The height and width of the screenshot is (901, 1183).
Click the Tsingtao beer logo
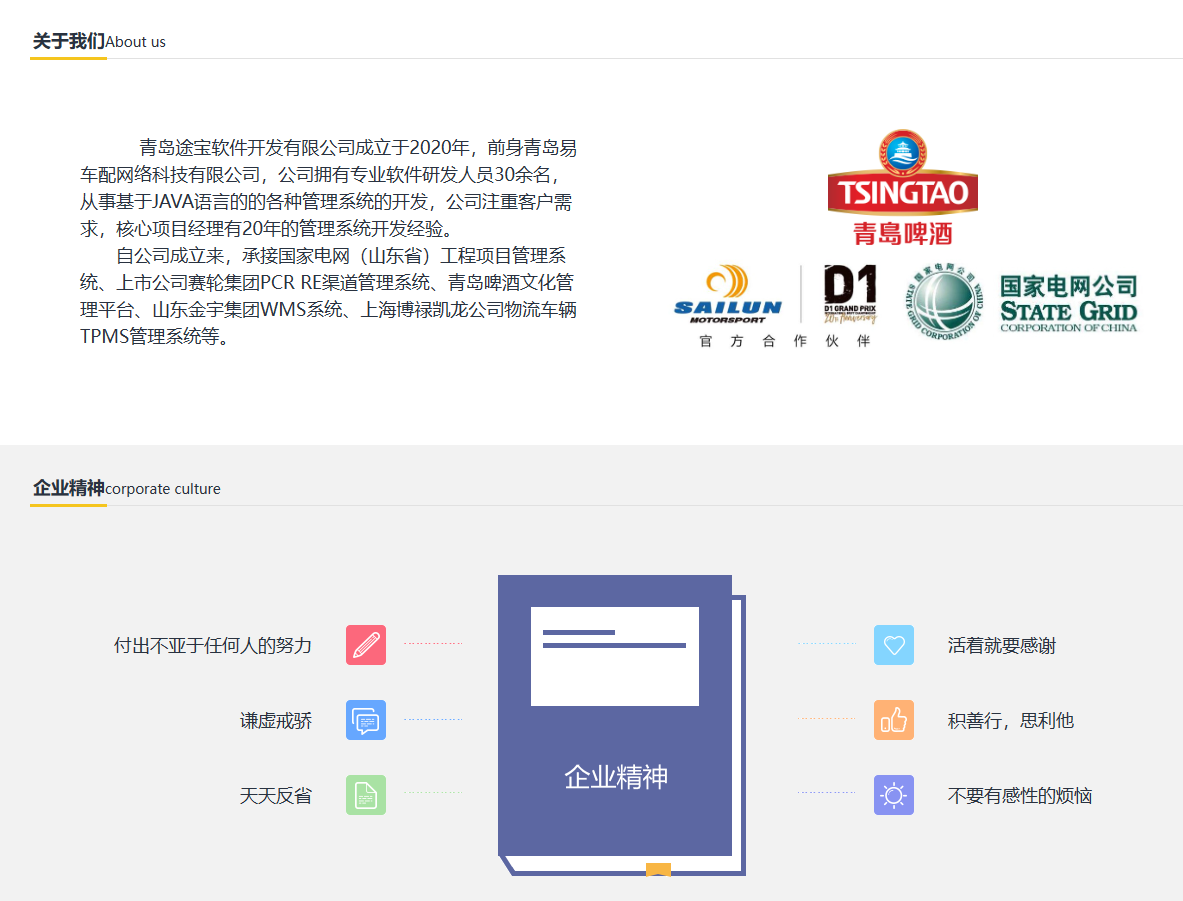902,187
